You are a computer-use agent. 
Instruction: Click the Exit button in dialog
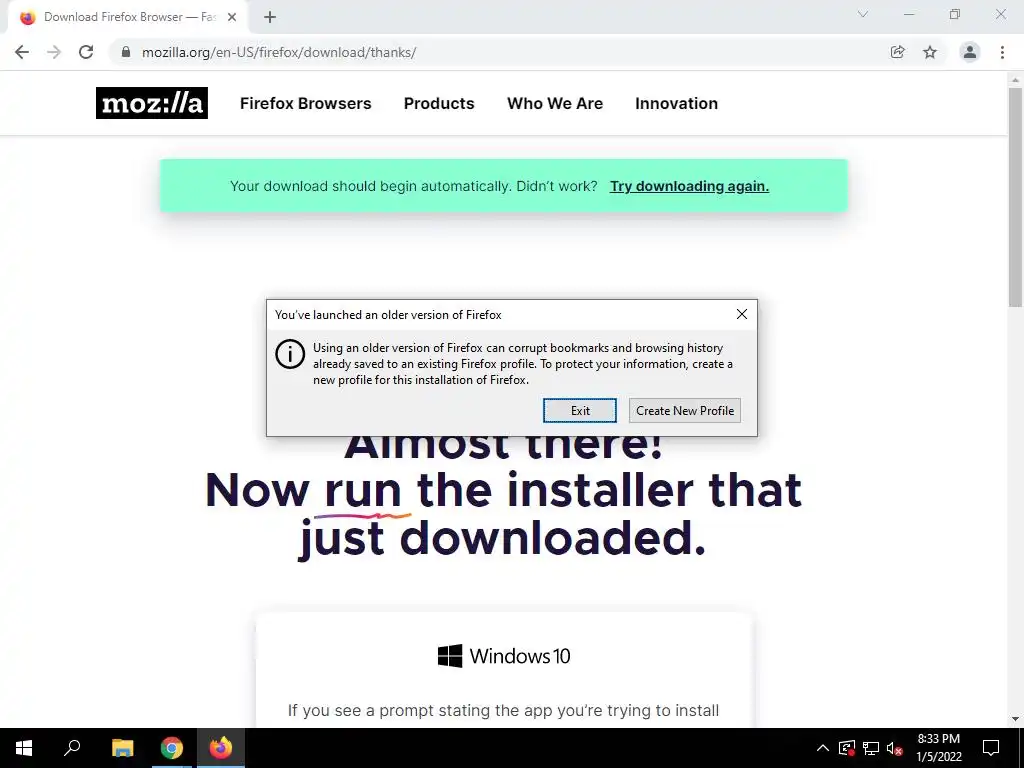(580, 411)
